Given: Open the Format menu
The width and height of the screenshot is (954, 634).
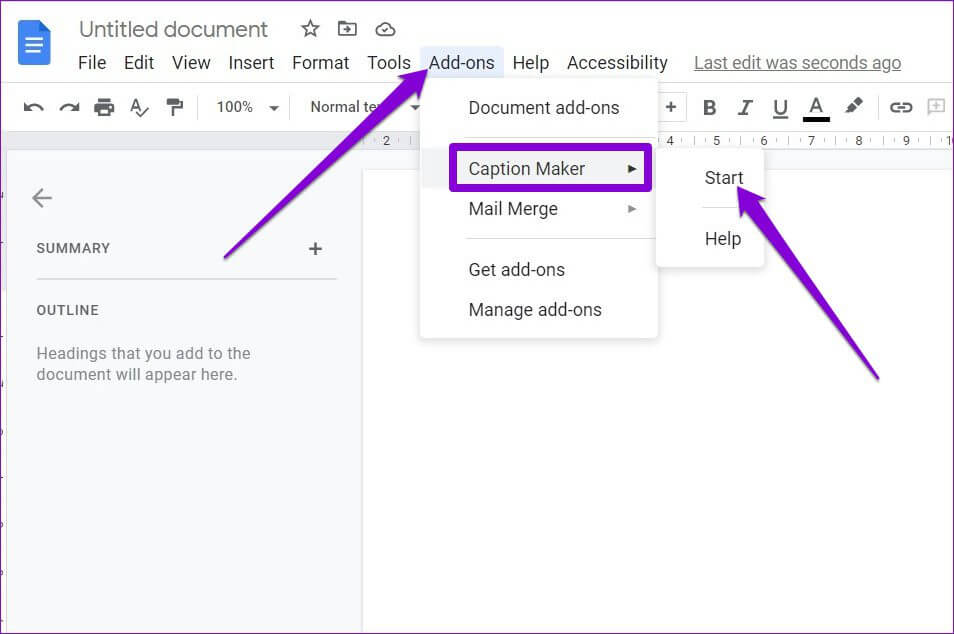Looking at the screenshot, I should (321, 63).
